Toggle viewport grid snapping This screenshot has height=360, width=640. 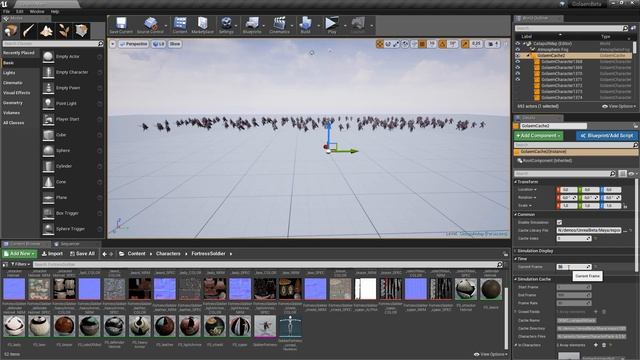(x=422, y=44)
